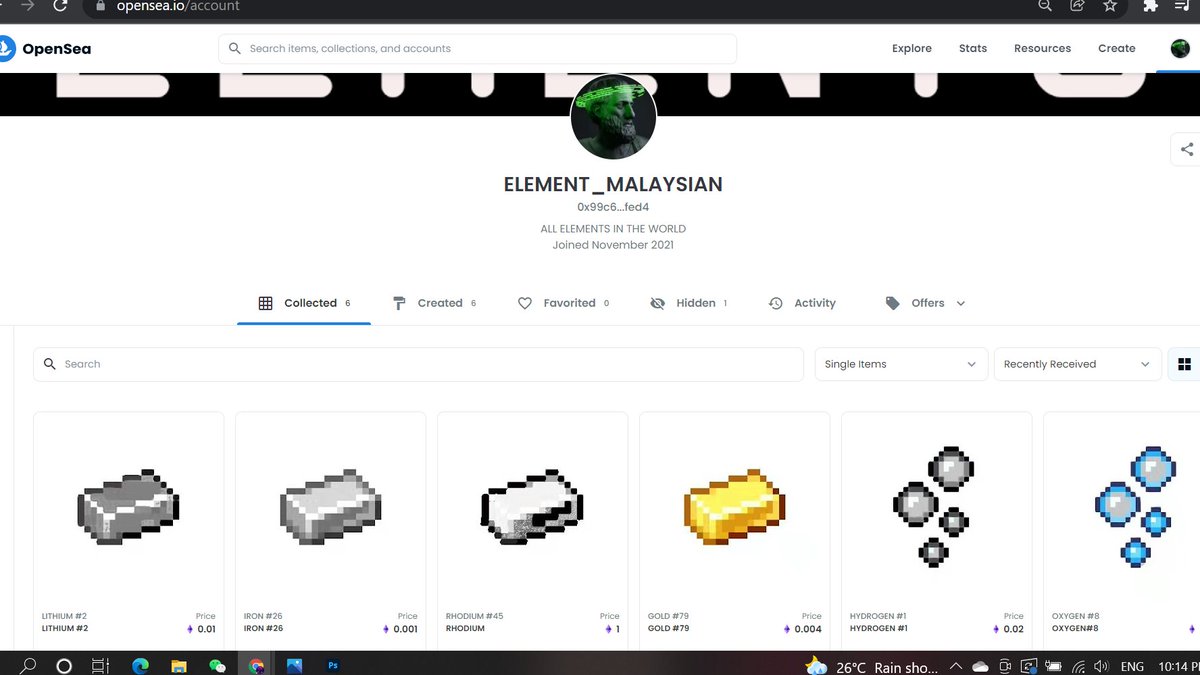The image size is (1200, 675).
Task: Open the Rhodium #45 ingot image
Action: pos(532,506)
